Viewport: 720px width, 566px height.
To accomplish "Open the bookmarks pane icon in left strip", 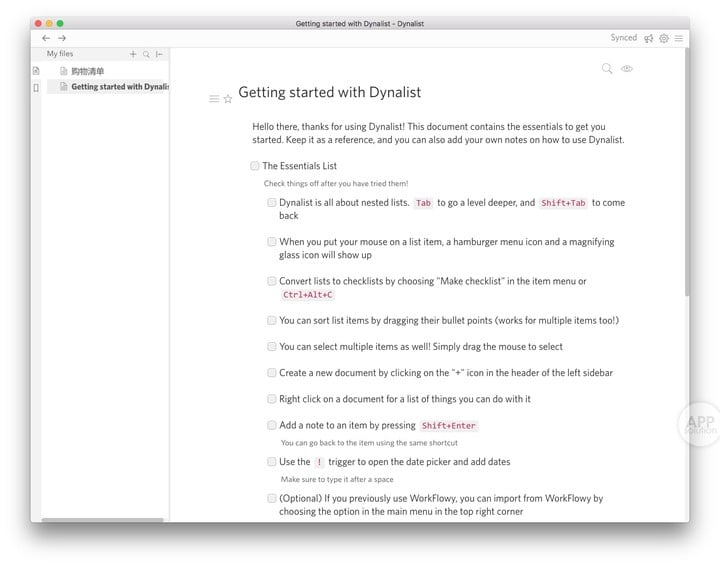I will point(36,87).
